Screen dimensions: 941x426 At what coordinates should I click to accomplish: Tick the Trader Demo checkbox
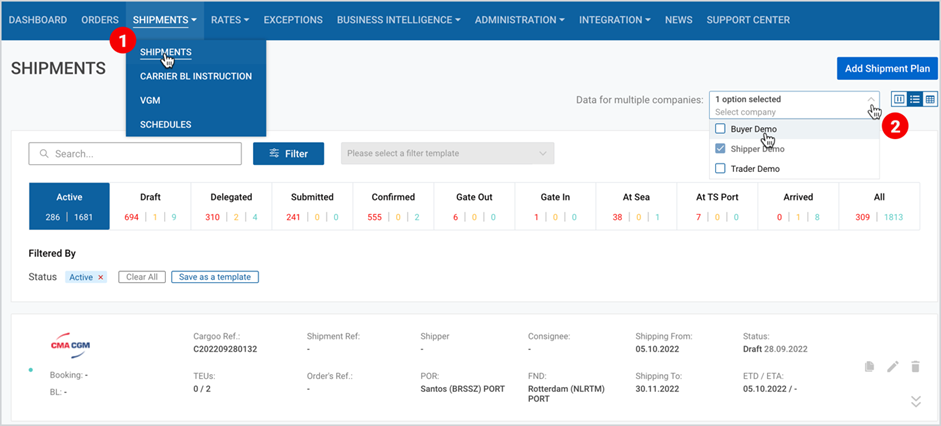point(720,169)
